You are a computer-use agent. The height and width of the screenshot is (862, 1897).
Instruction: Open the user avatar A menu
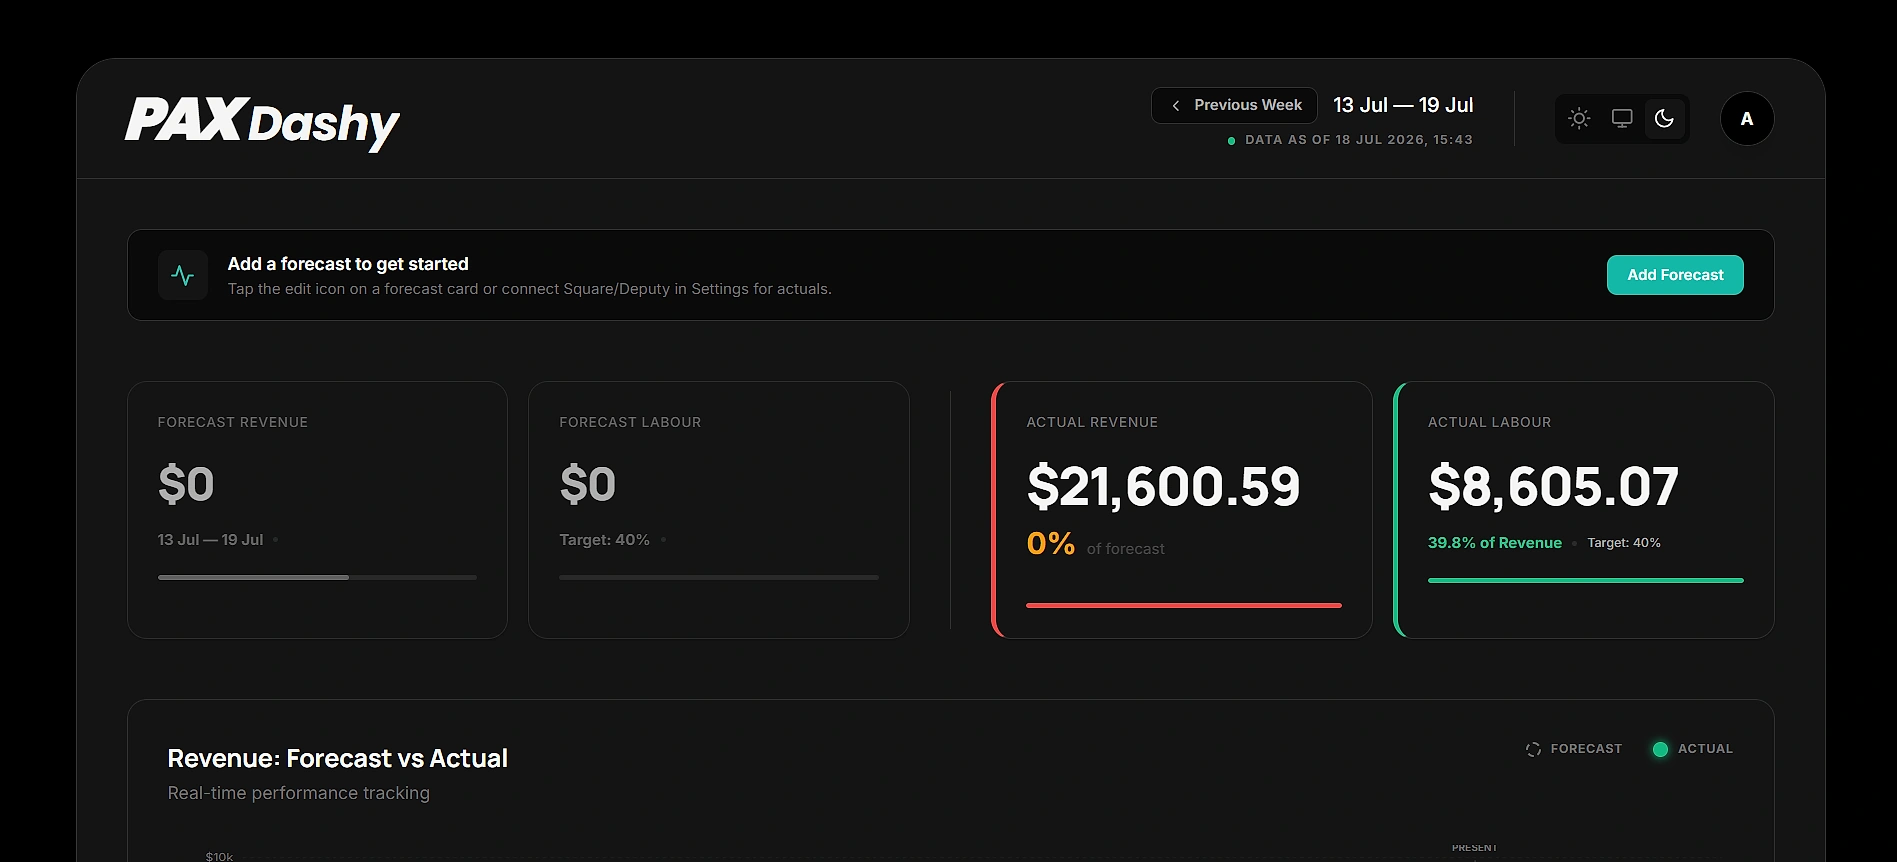[1747, 118]
